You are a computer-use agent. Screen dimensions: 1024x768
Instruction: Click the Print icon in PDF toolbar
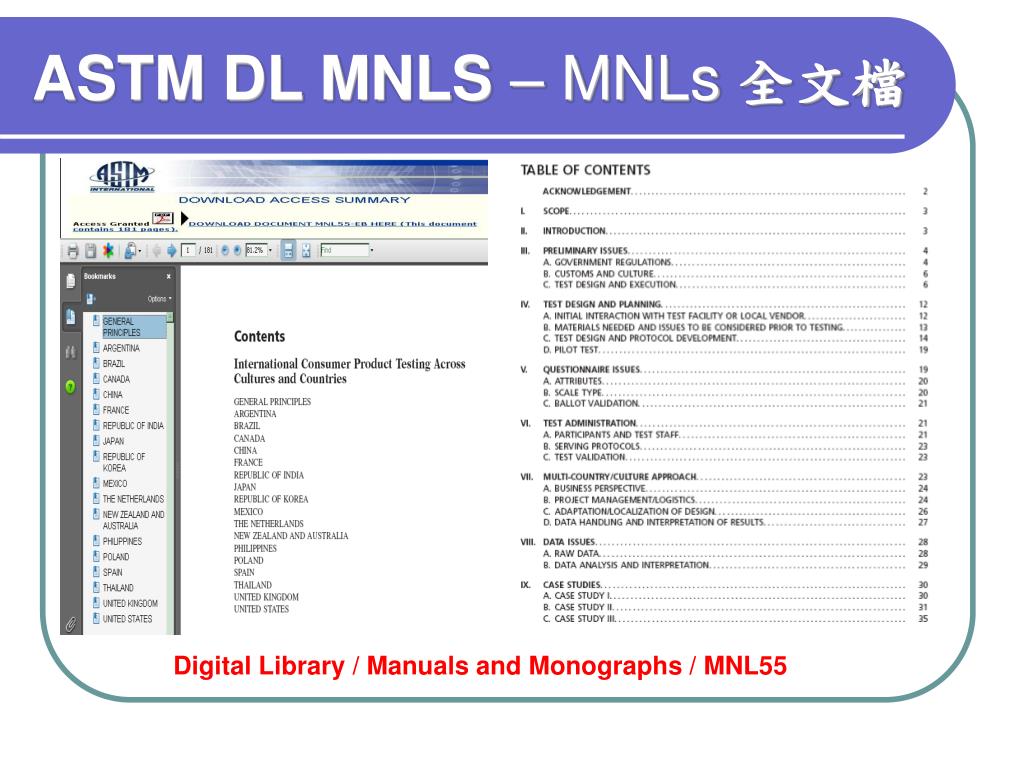(x=72, y=251)
